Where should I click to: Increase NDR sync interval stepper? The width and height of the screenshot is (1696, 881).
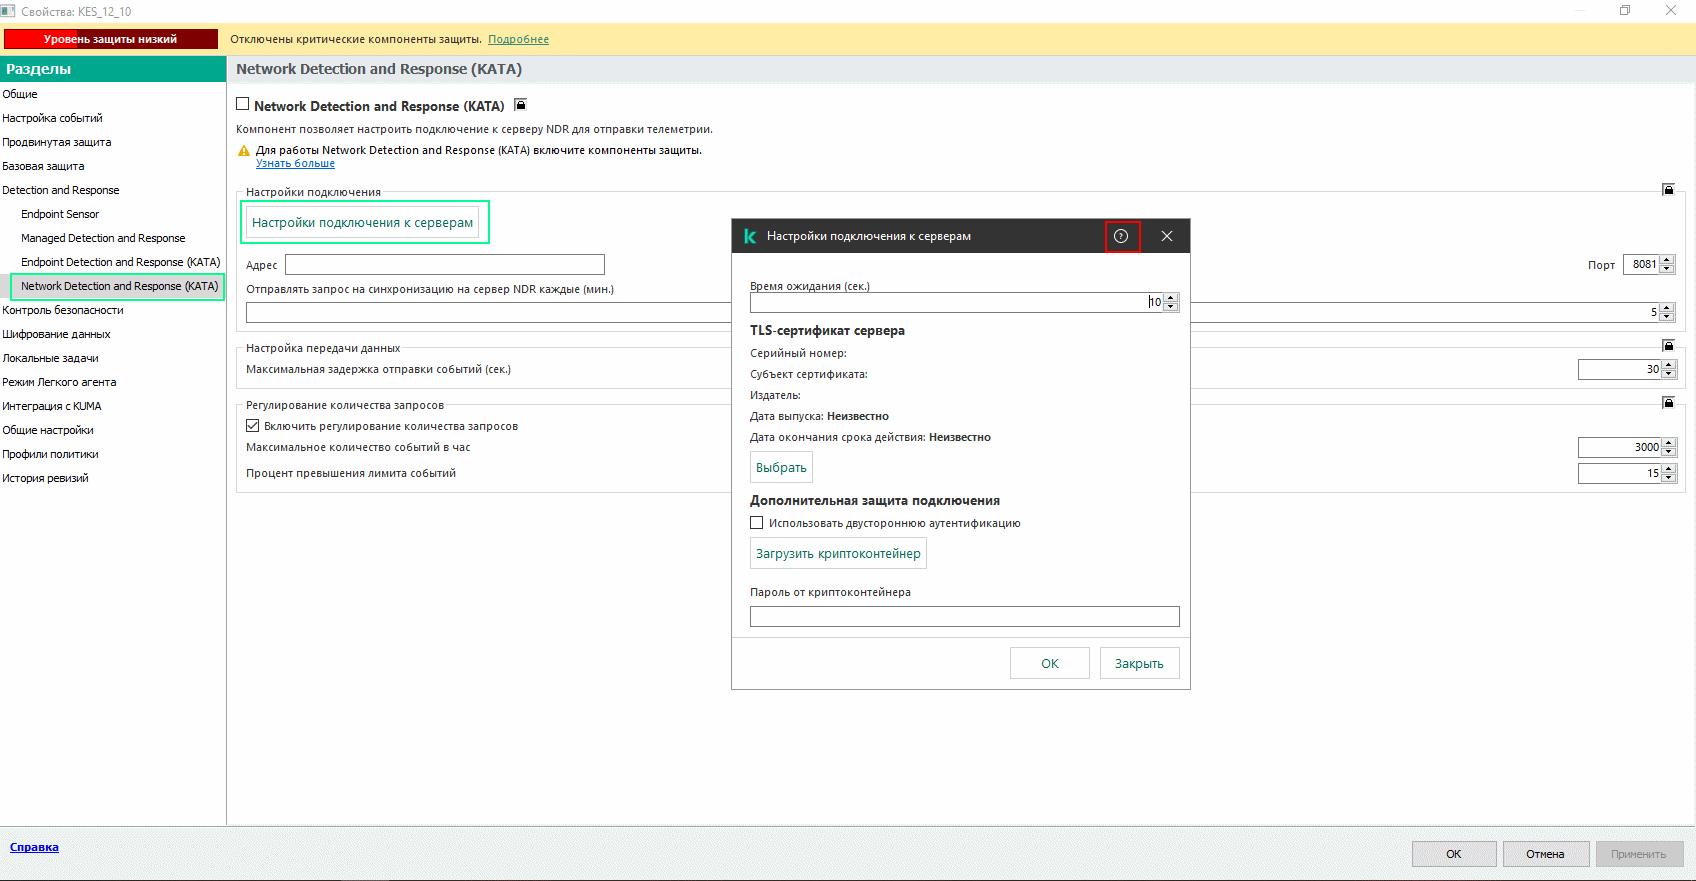[x=1667, y=308]
